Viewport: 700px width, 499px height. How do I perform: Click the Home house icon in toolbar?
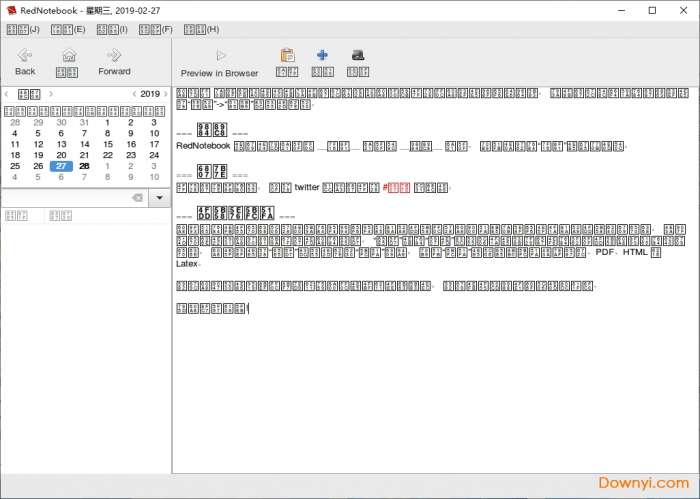point(67,62)
